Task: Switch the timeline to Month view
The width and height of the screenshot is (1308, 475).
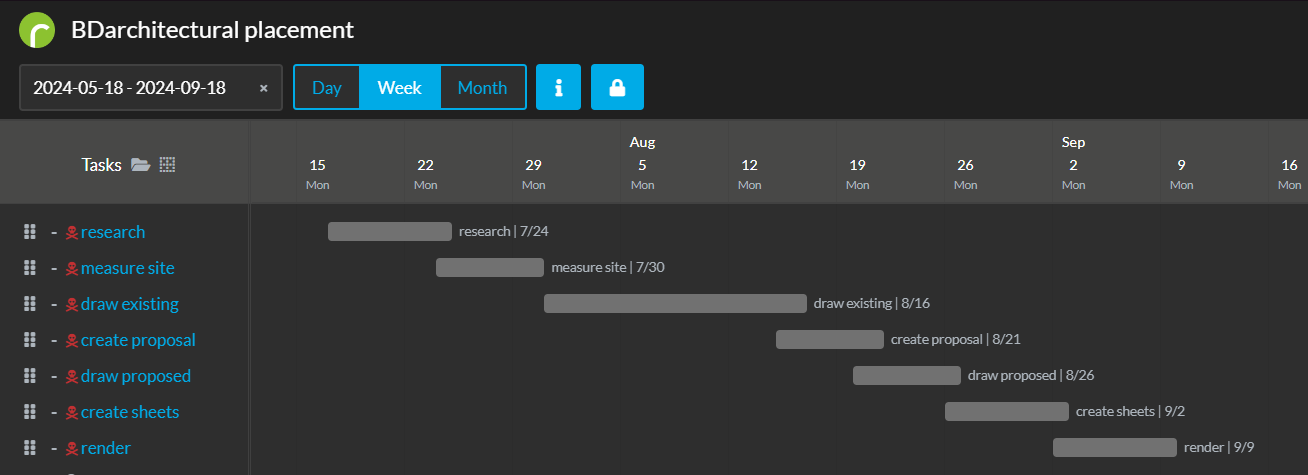Action: [x=483, y=87]
